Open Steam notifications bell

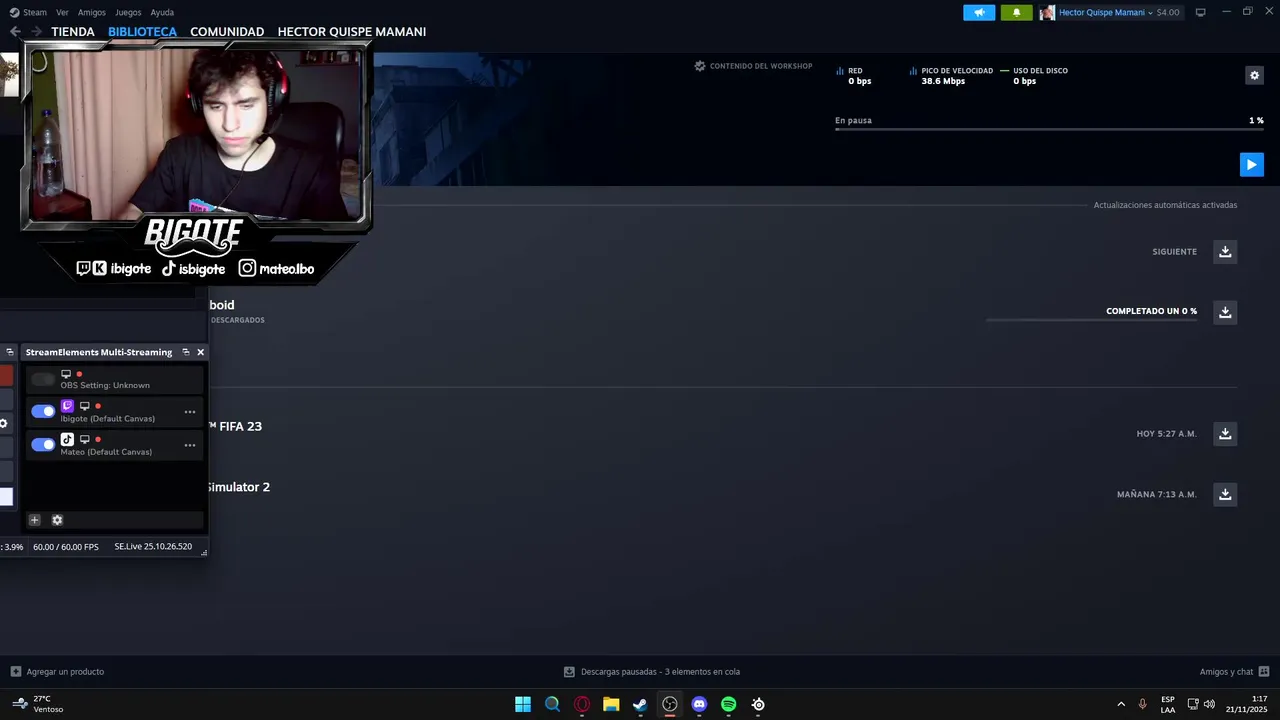pyautogui.click(x=1017, y=12)
